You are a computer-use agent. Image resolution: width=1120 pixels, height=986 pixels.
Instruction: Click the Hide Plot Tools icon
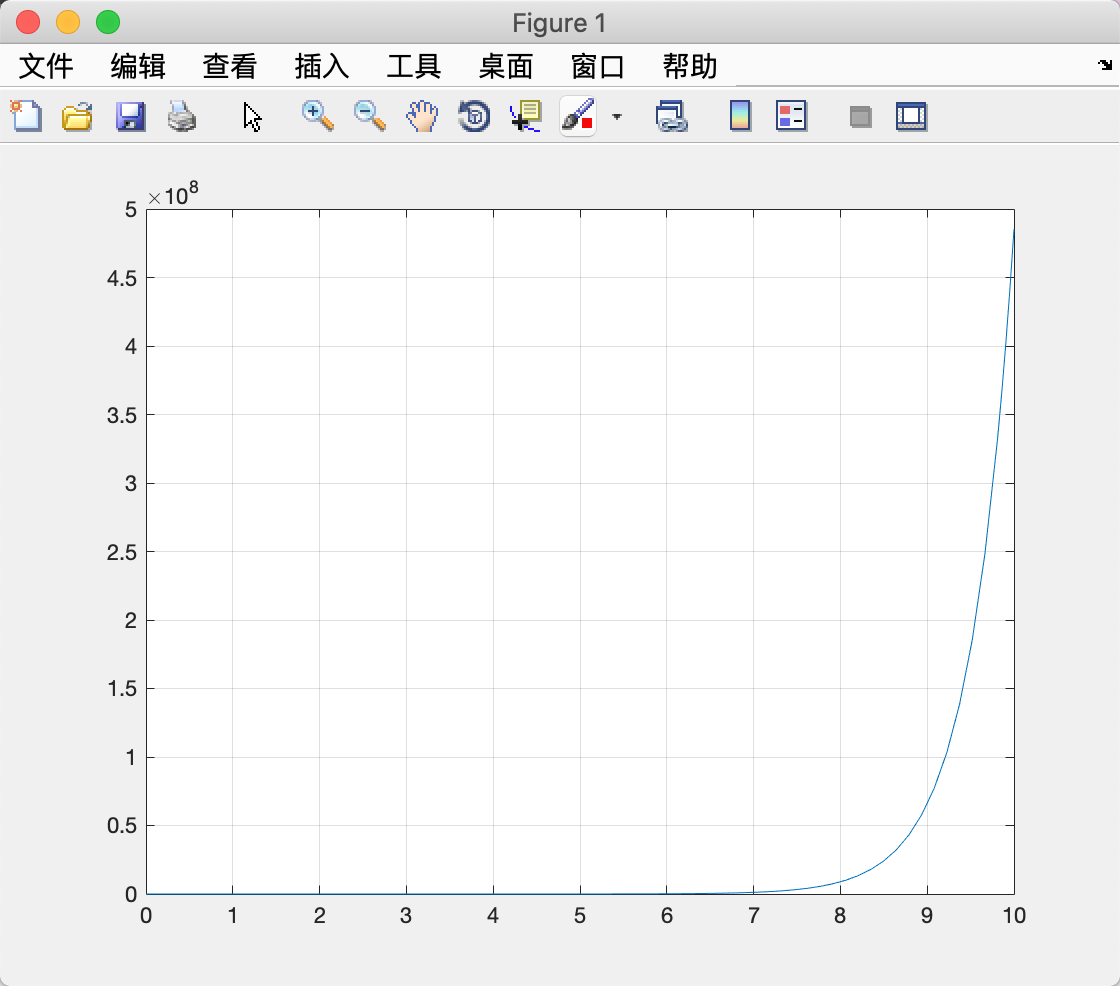tap(861, 116)
